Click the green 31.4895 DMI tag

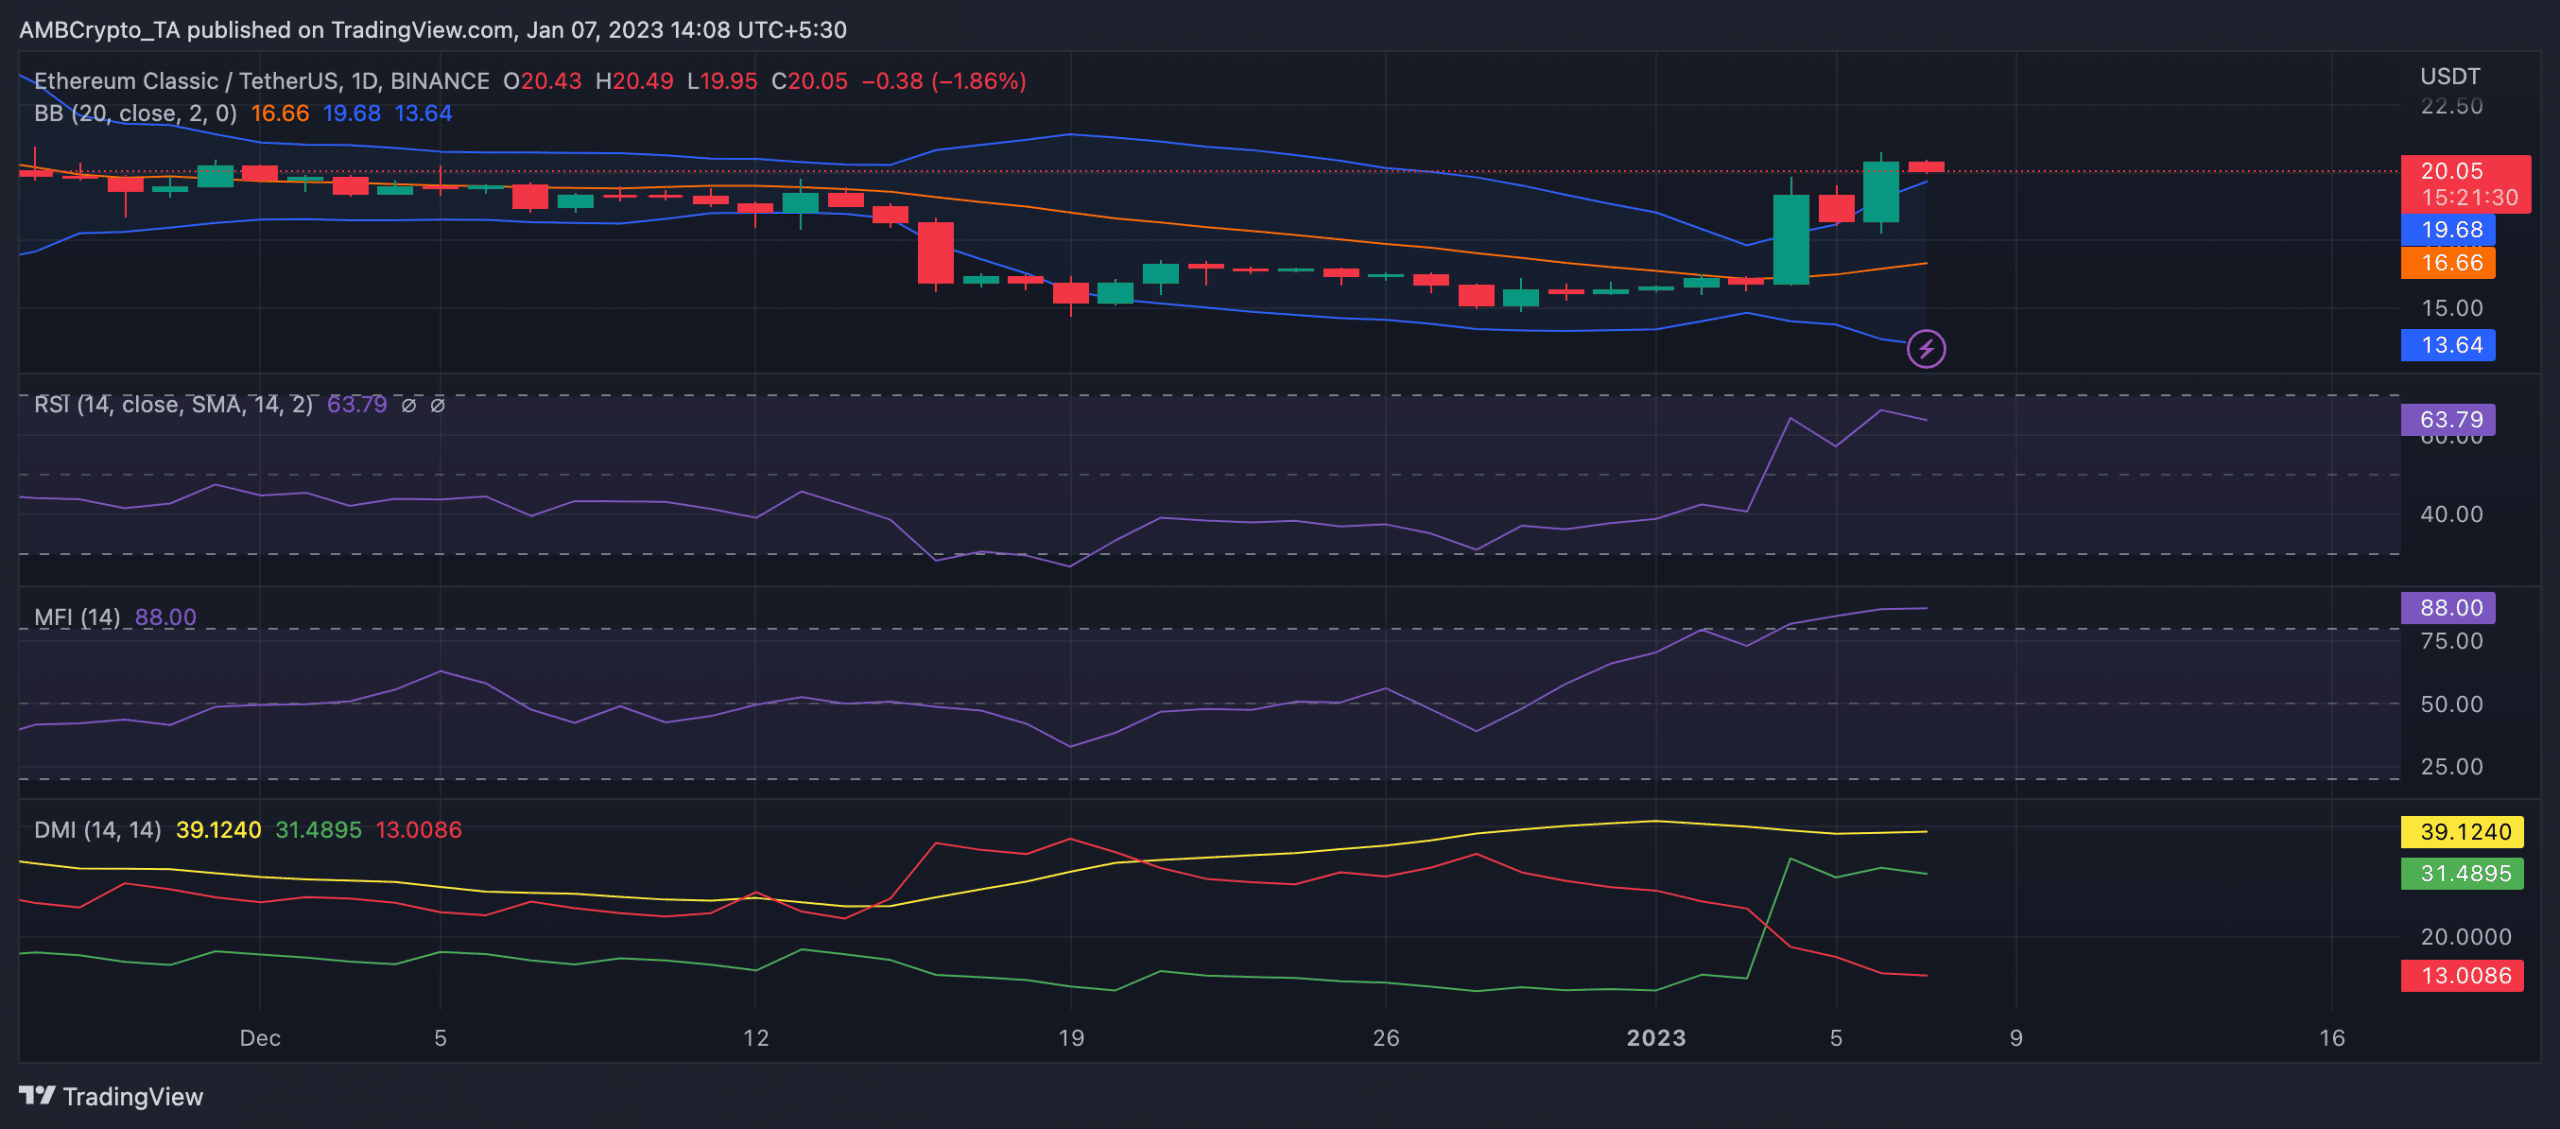click(x=2462, y=874)
